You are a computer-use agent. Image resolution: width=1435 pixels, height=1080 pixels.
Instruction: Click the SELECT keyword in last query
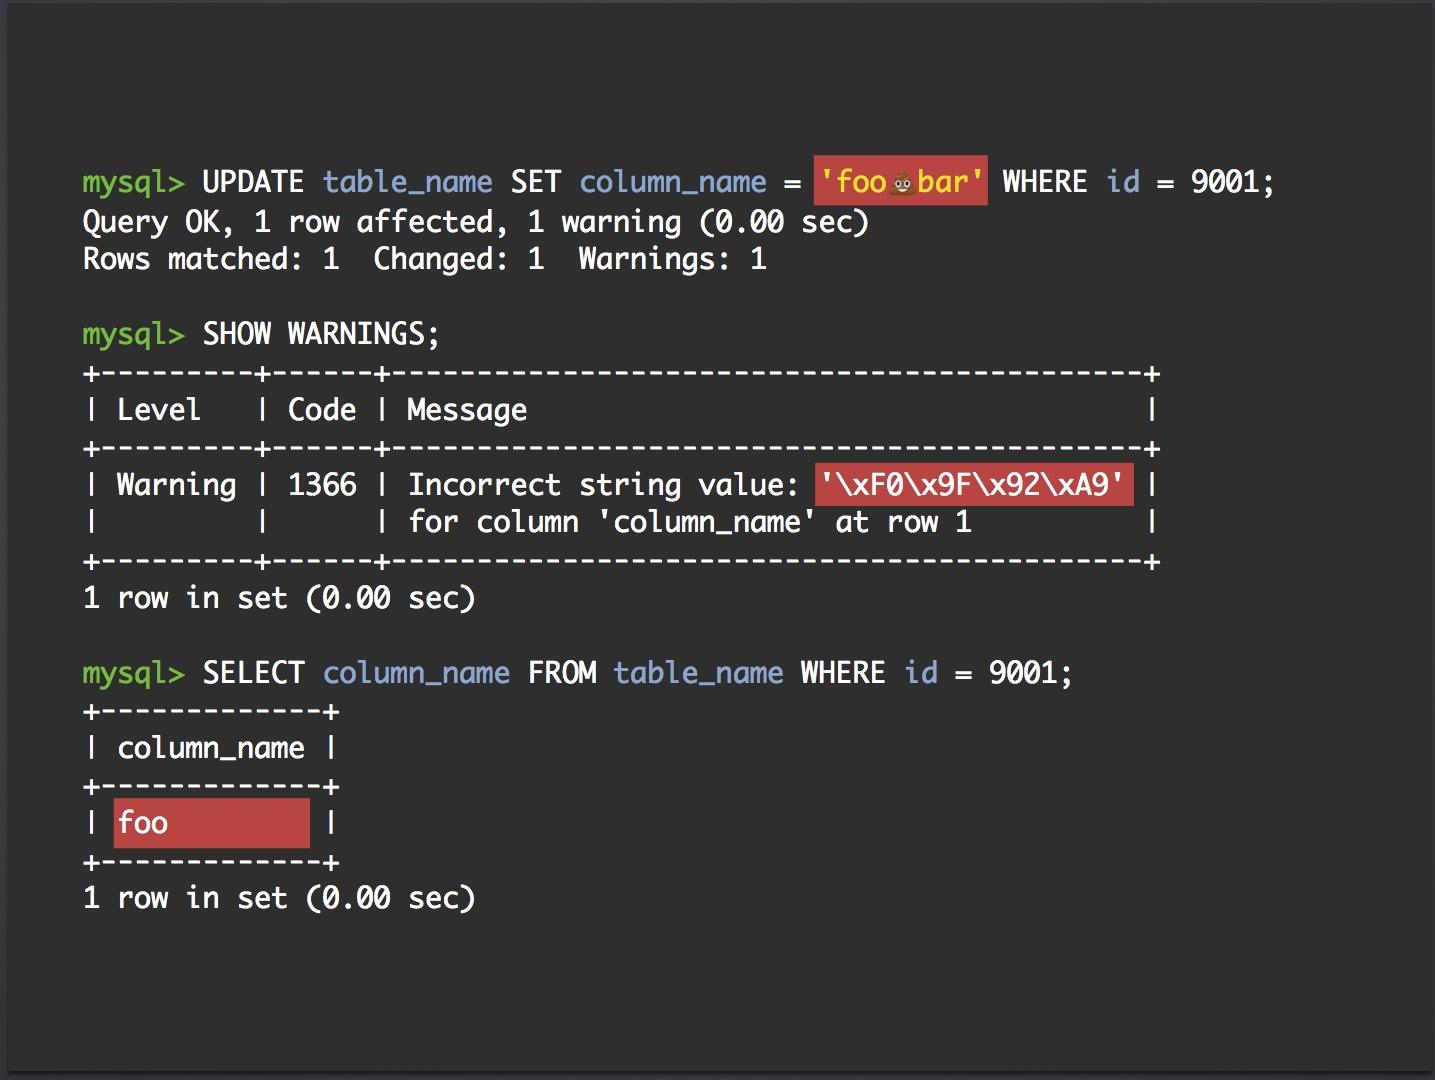253,672
